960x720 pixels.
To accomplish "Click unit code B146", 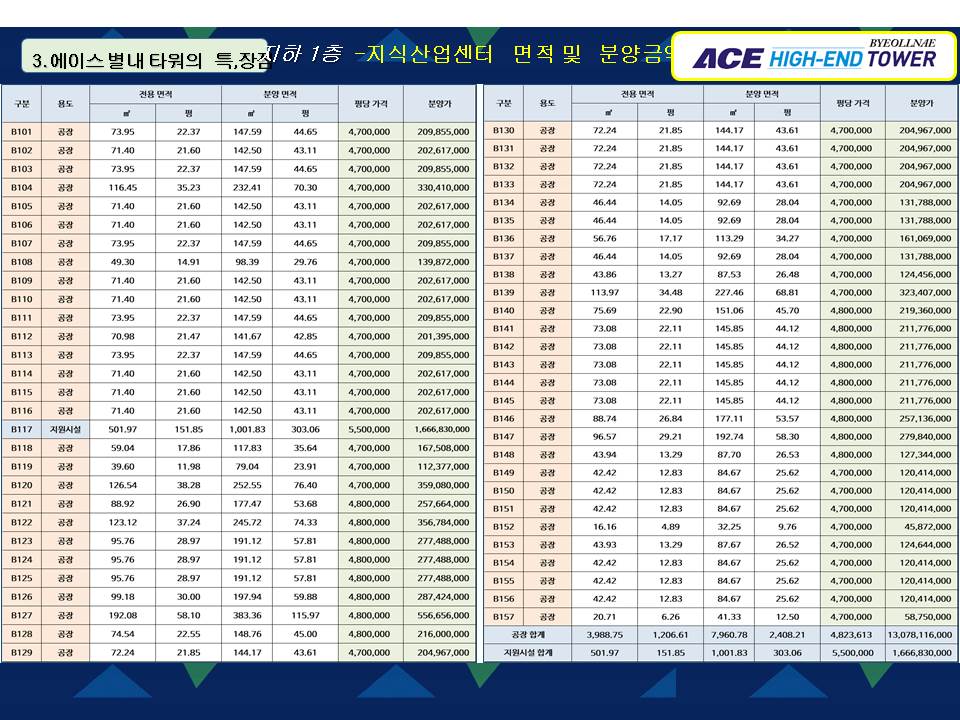I will [x=503, y=419].
